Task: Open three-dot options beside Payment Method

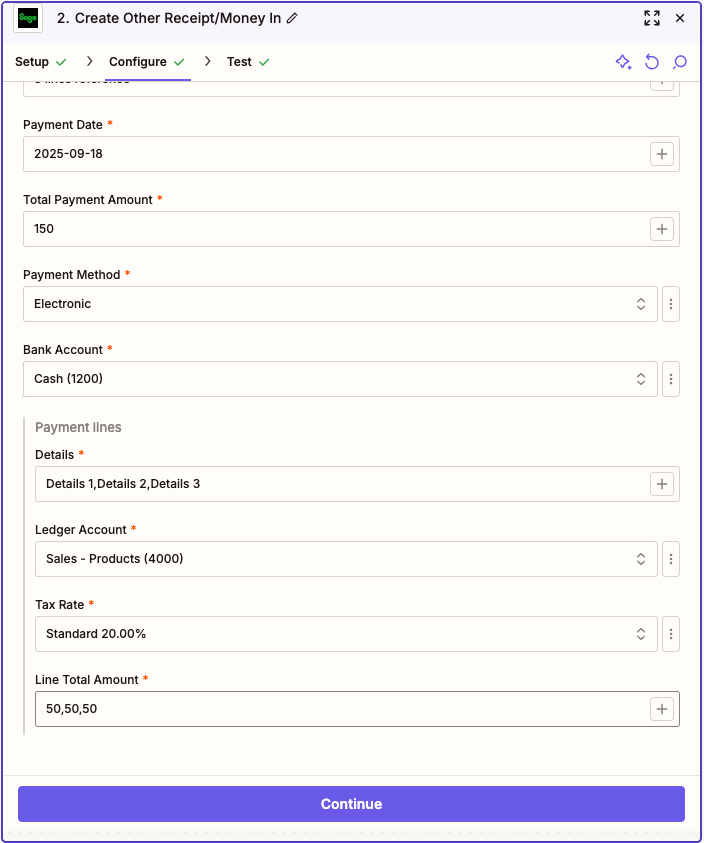Action: click(671, 304)
